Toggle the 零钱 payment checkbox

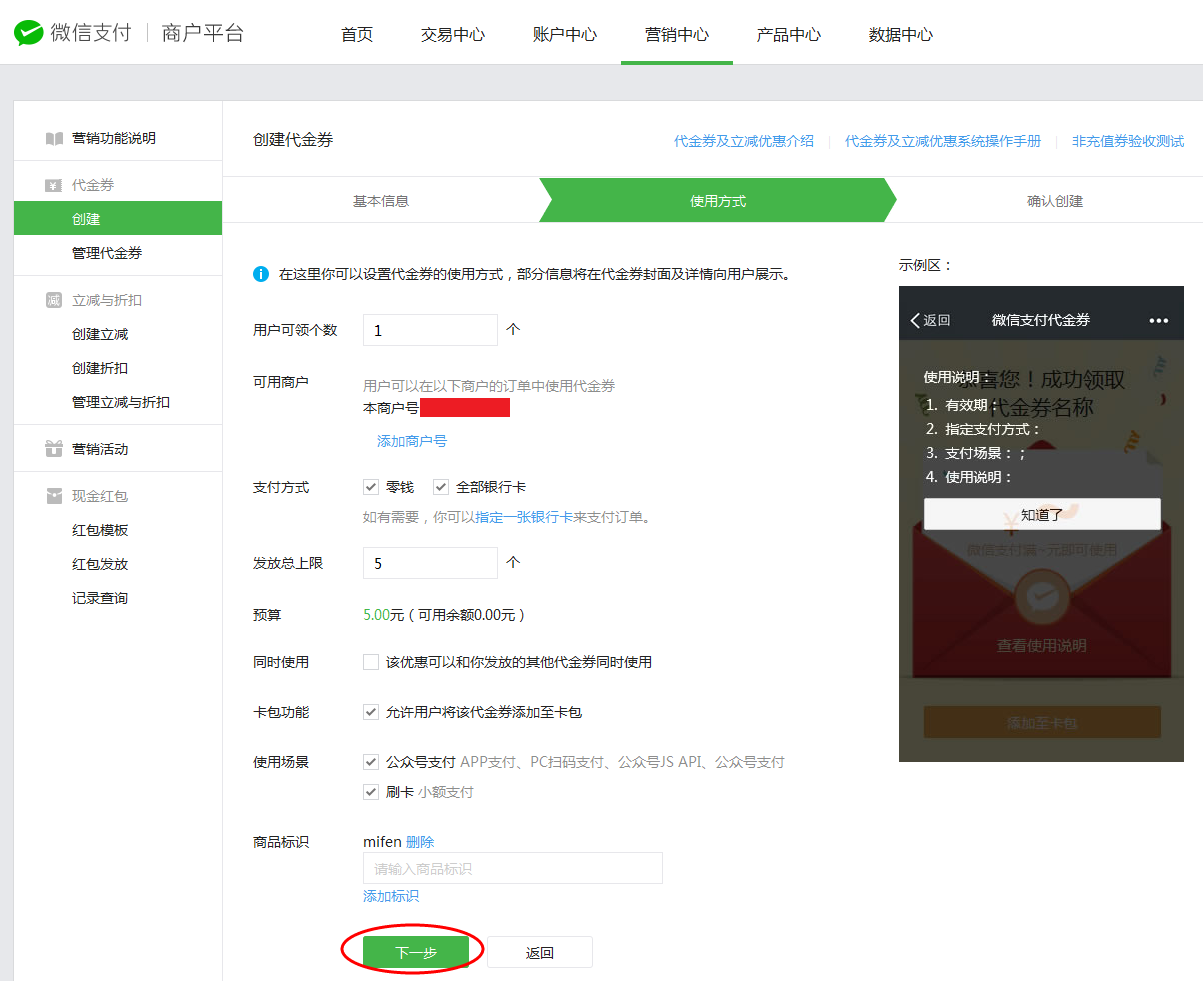tap(371, 487)
